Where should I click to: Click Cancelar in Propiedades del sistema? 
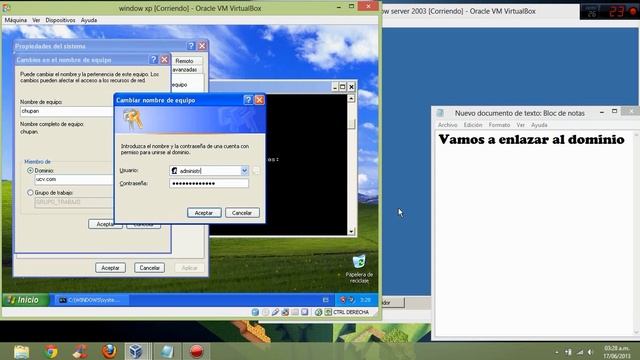point(149,268)
